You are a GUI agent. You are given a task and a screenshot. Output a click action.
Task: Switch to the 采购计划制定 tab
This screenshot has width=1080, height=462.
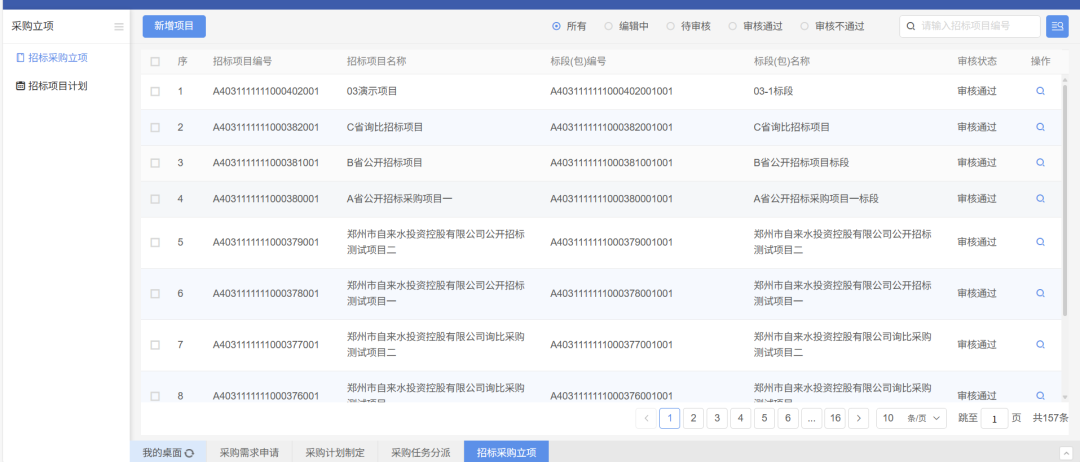click(x=335, y=453)
